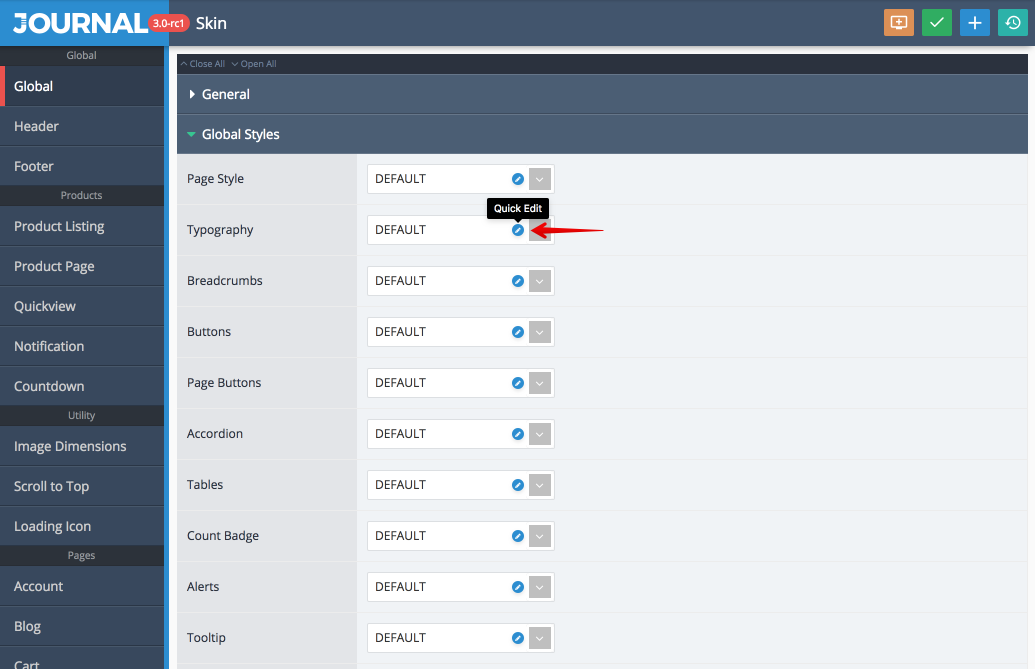Open the Buttons dropdown arrow

tap(540, 332)
